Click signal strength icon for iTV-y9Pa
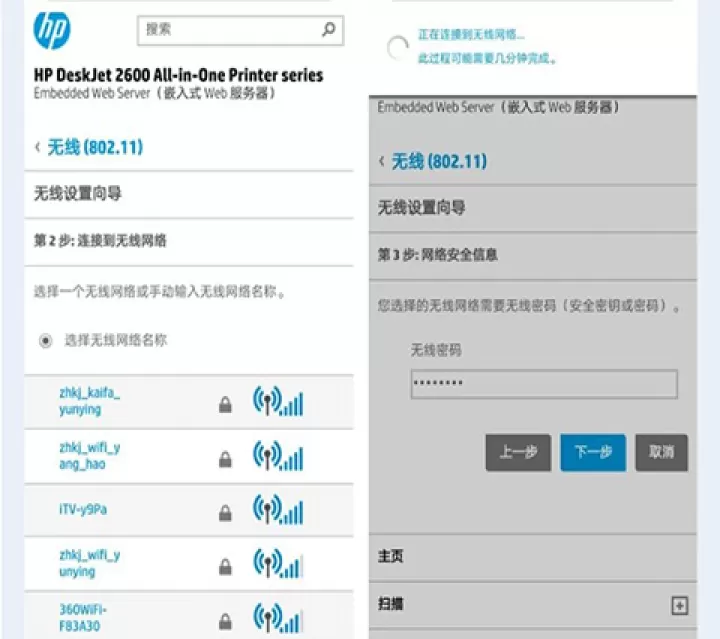 point(278,510)
